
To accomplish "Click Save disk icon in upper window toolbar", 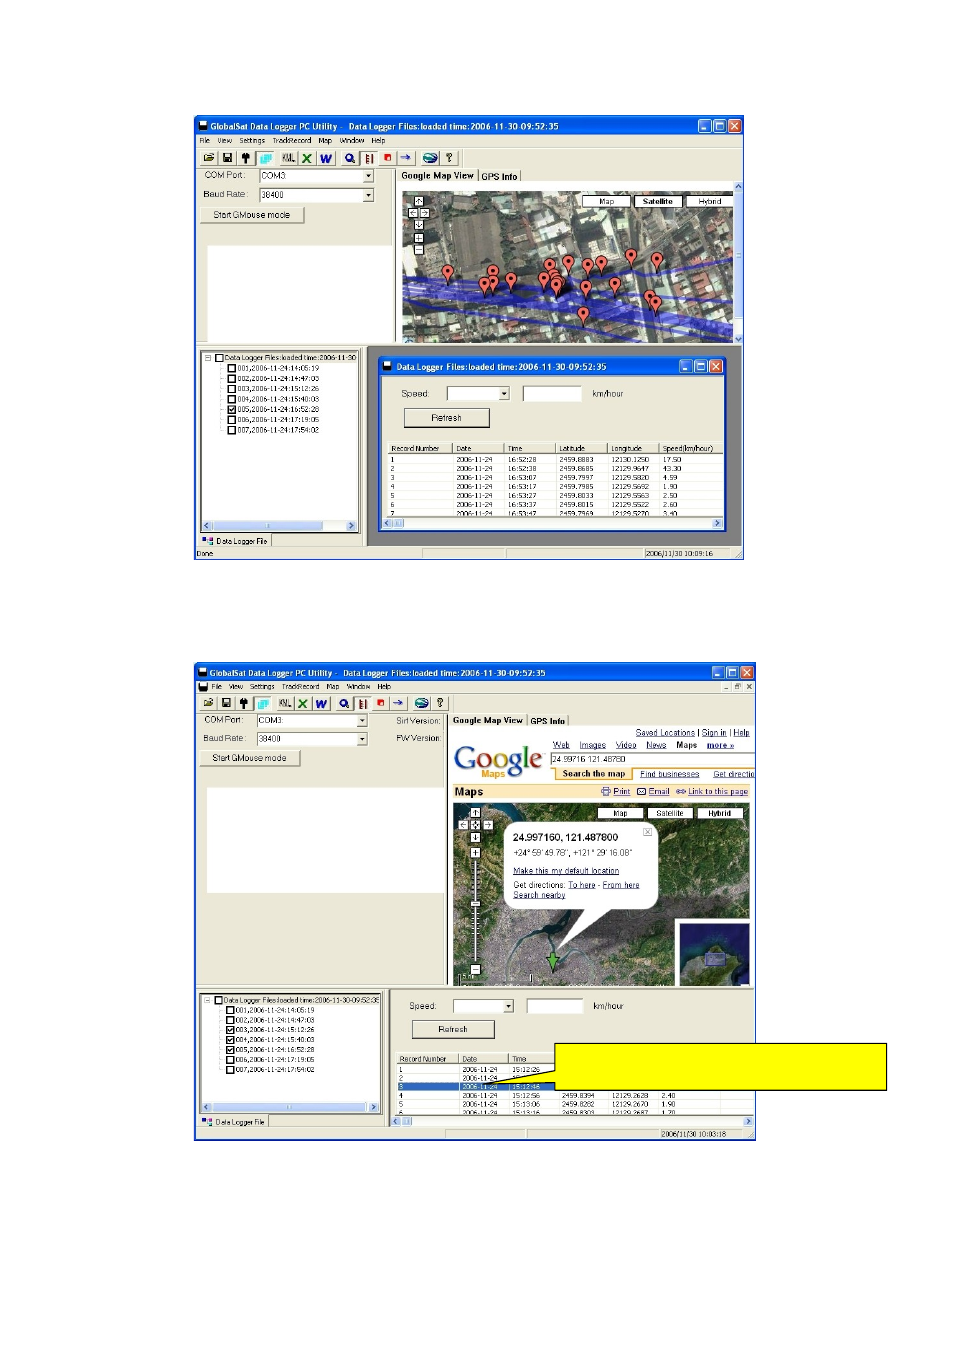I will point(227,158).
